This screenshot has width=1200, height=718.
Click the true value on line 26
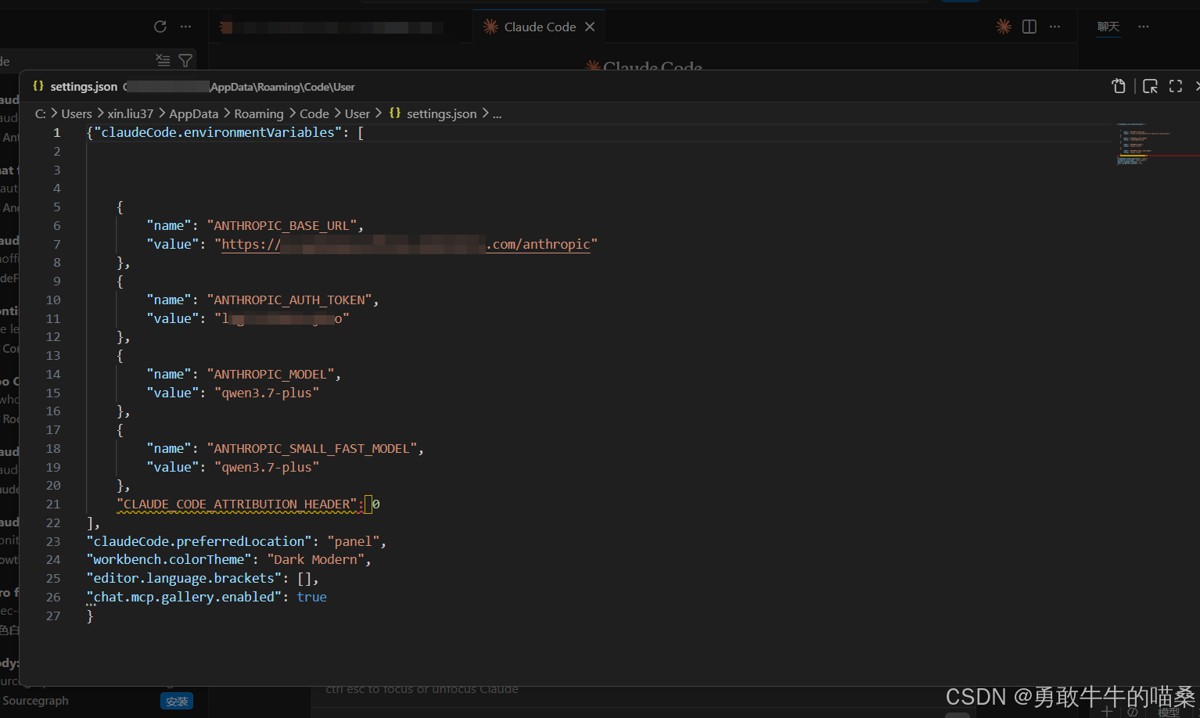pos(312,597)
